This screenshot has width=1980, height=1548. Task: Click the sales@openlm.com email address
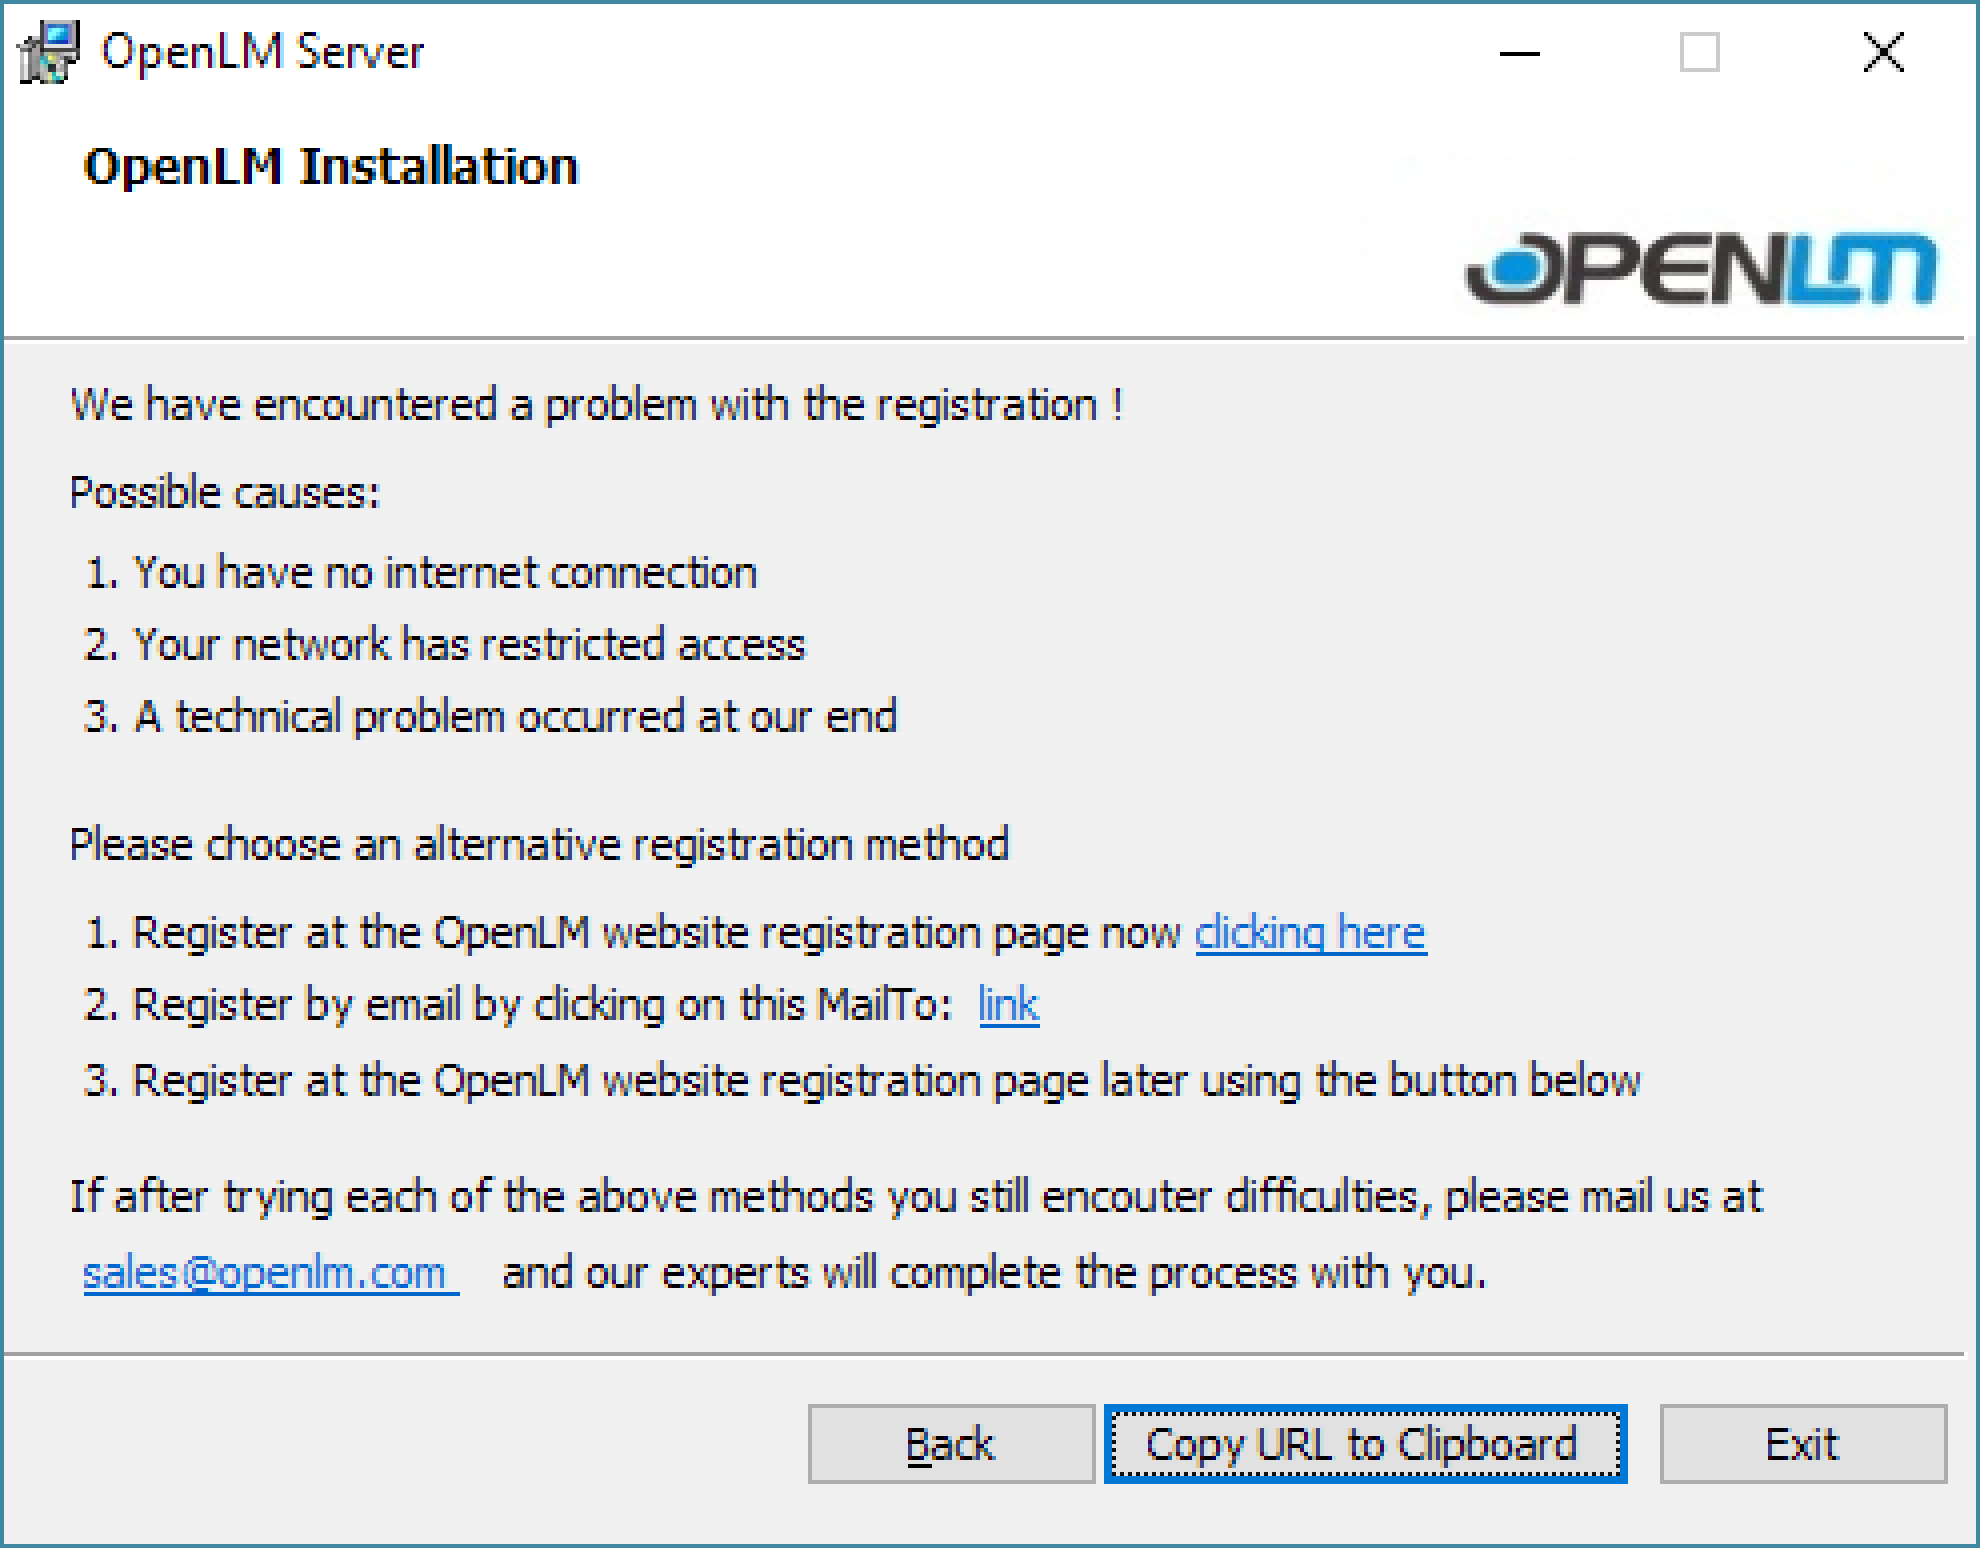tap(270, 1273)
